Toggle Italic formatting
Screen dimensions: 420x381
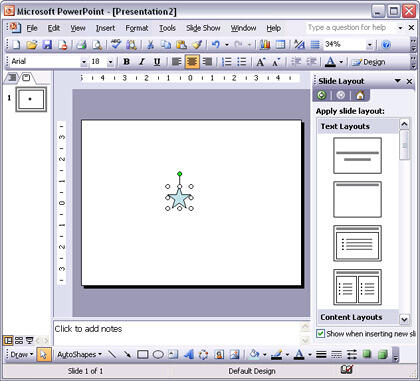tap(142, 62)
